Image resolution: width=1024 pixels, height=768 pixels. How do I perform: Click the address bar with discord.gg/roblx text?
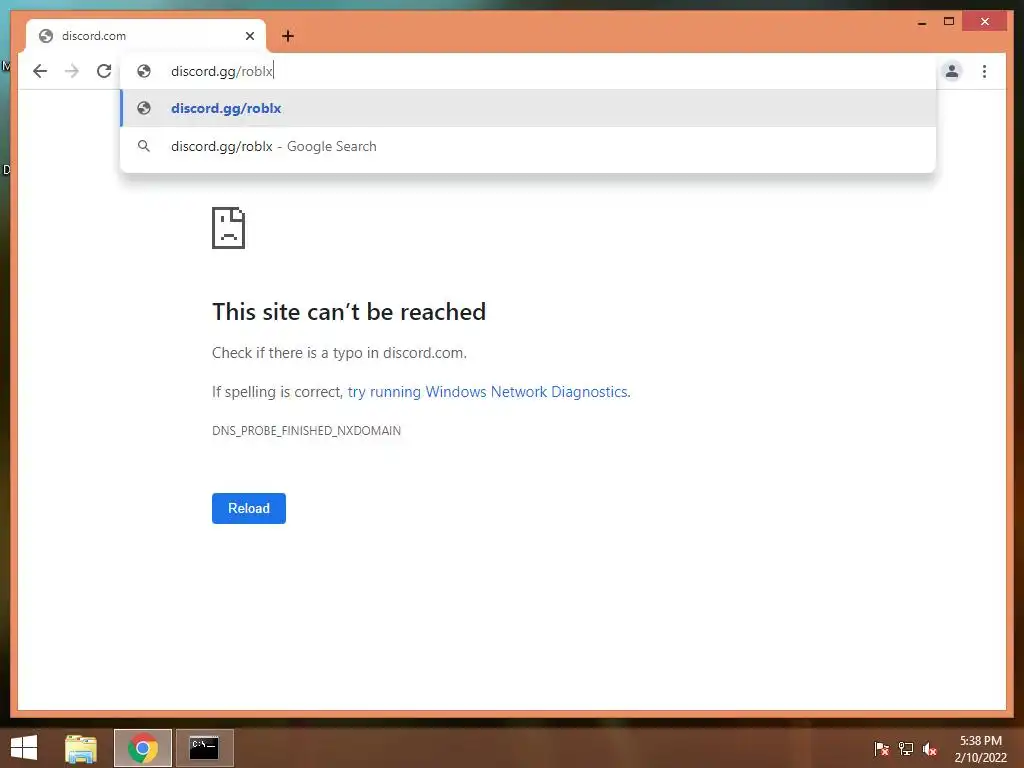528,71
